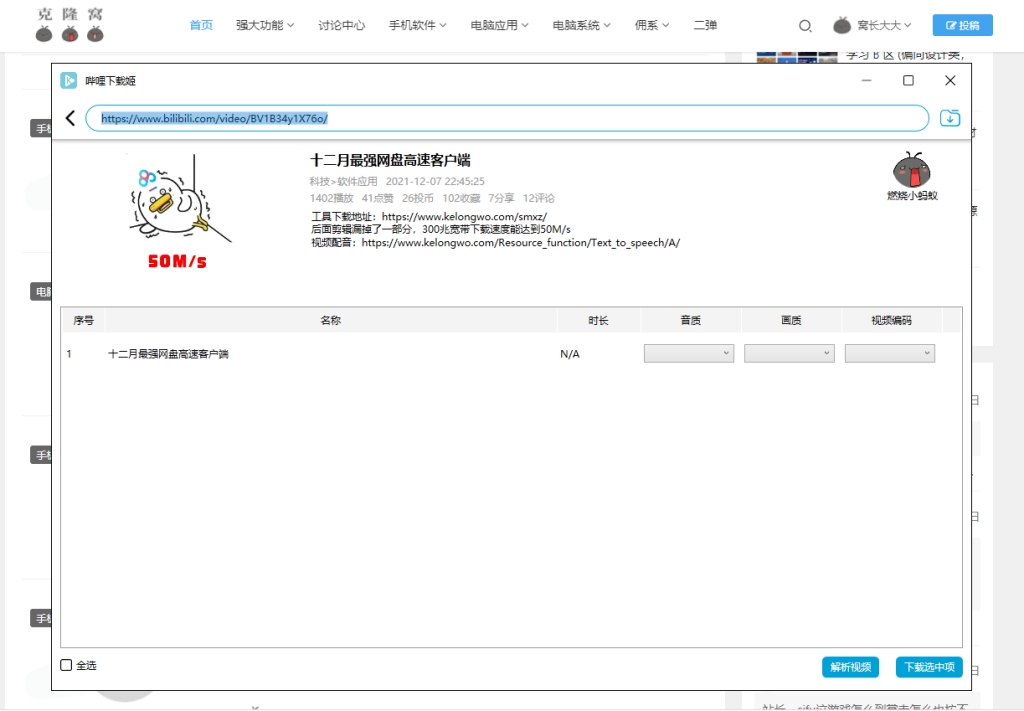Screen dimensions: 1024x711
Task: Click the 时长 column header
Action: [598, 320]
